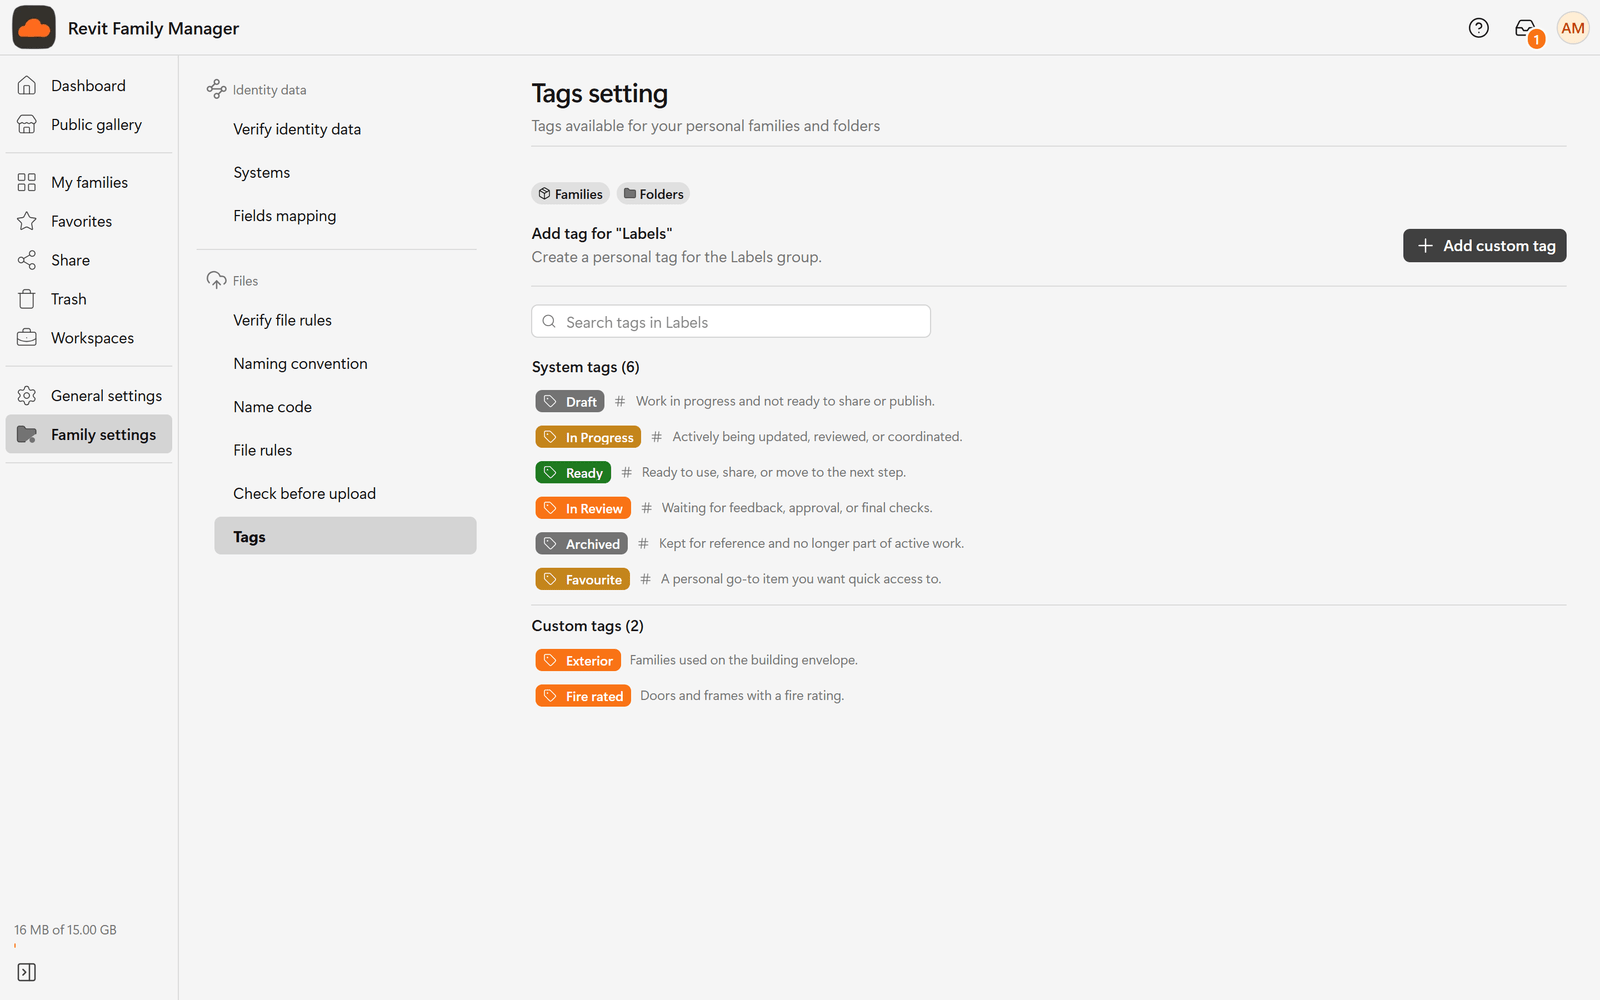This screenshot has width=1600, height=1000.
Task: Click the Revit Family Manager cloud logo
Action: point(34,27)
